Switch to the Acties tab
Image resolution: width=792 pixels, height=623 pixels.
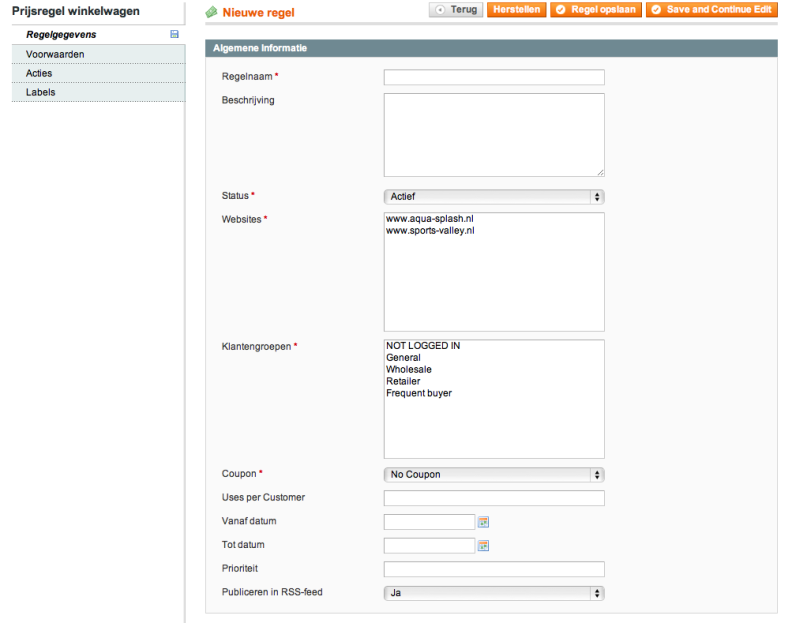click(39, 73)
